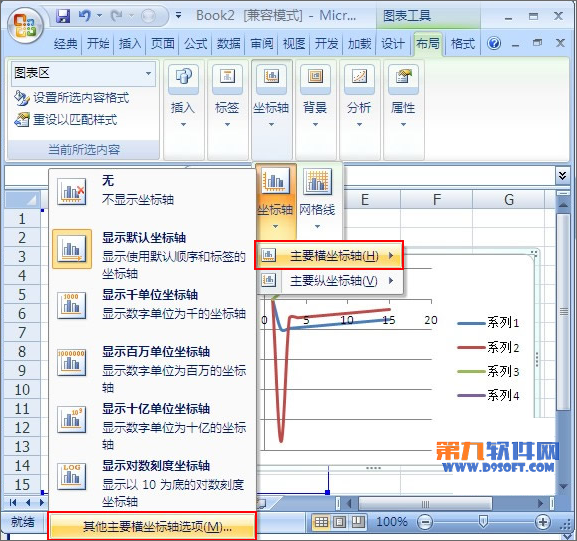577x541 pixels.
Task: Save the workbook with floppy icon
Action: coord(63,15)
